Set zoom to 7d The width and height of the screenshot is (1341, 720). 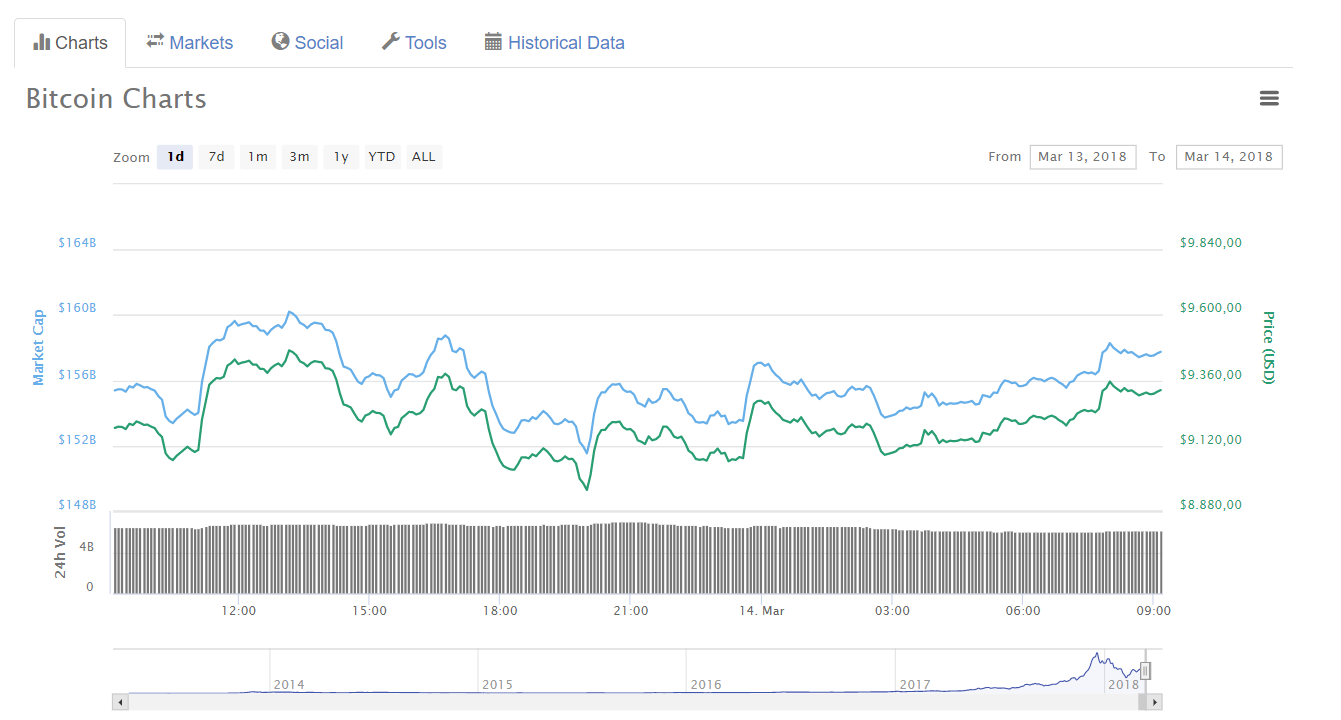pyautogui.click(x=216, y=157)
